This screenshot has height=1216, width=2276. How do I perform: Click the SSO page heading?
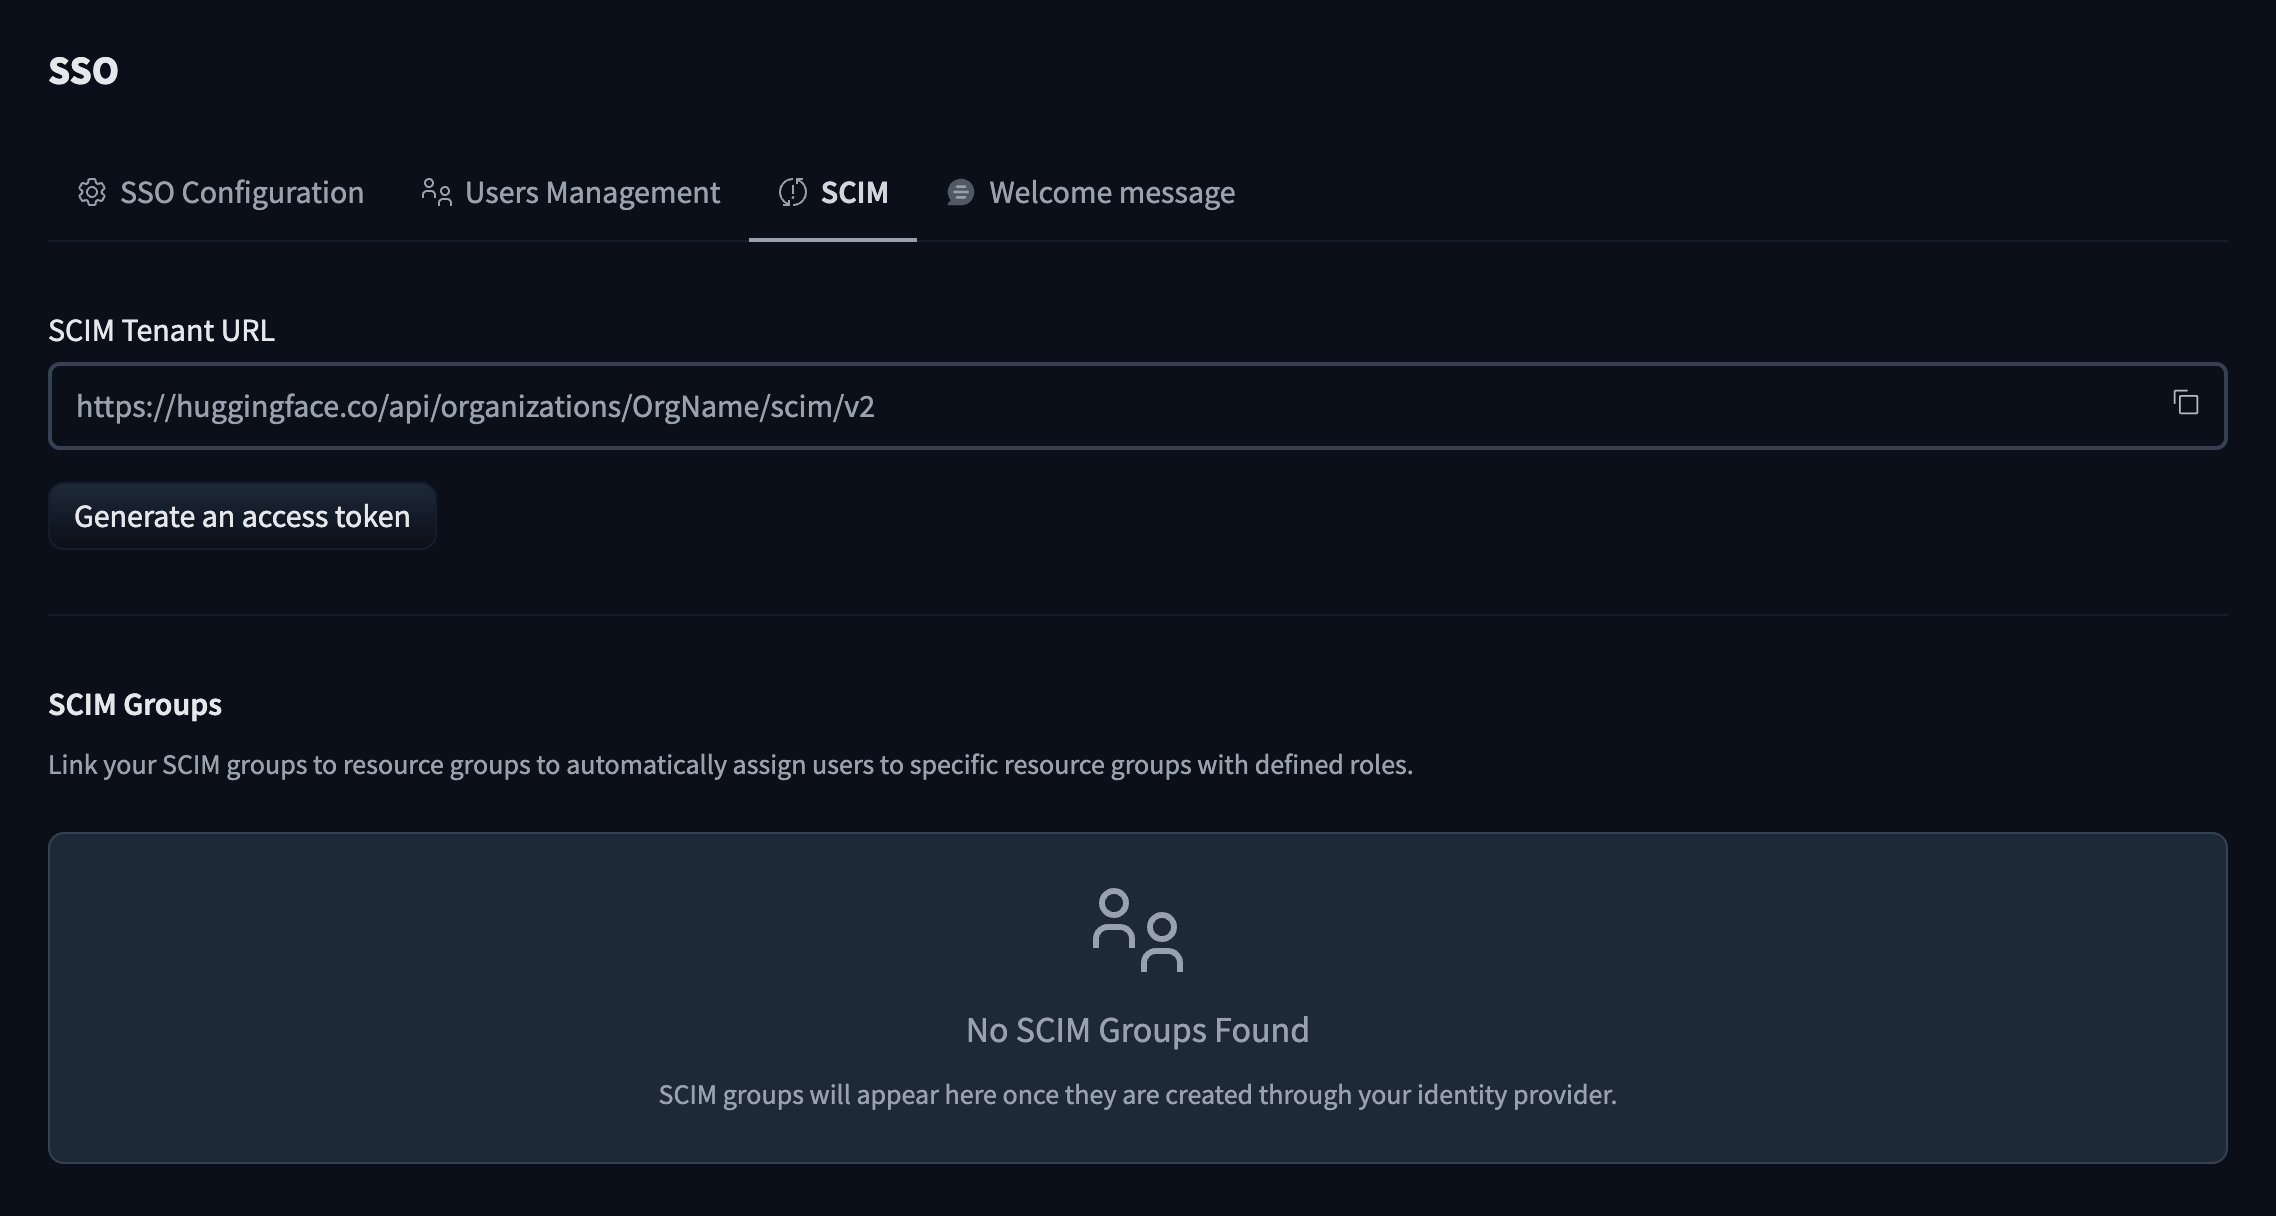(83, 70)
